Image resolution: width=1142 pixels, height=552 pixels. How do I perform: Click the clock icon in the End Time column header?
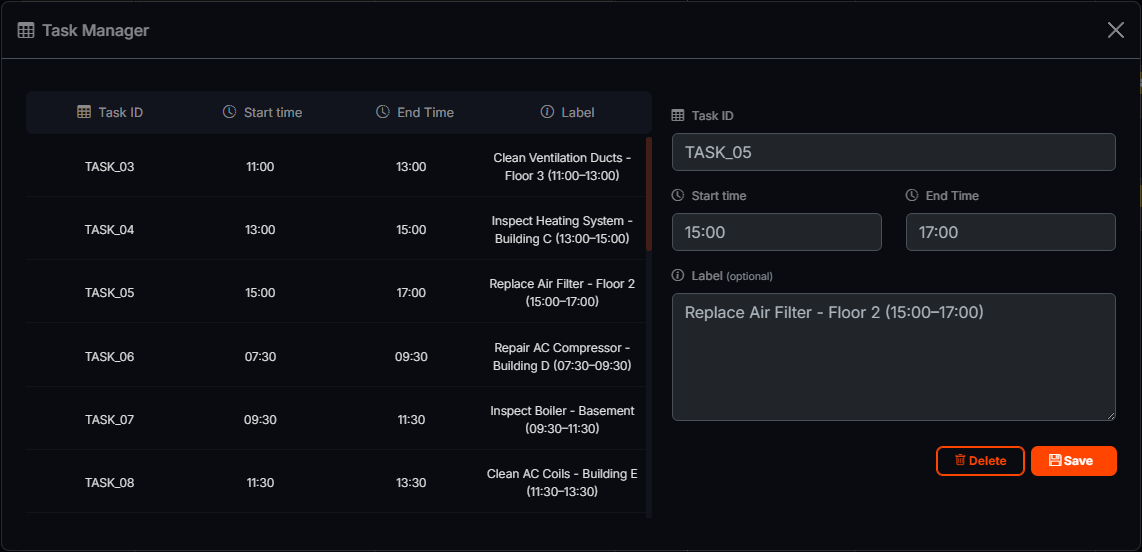click(383, 112)
